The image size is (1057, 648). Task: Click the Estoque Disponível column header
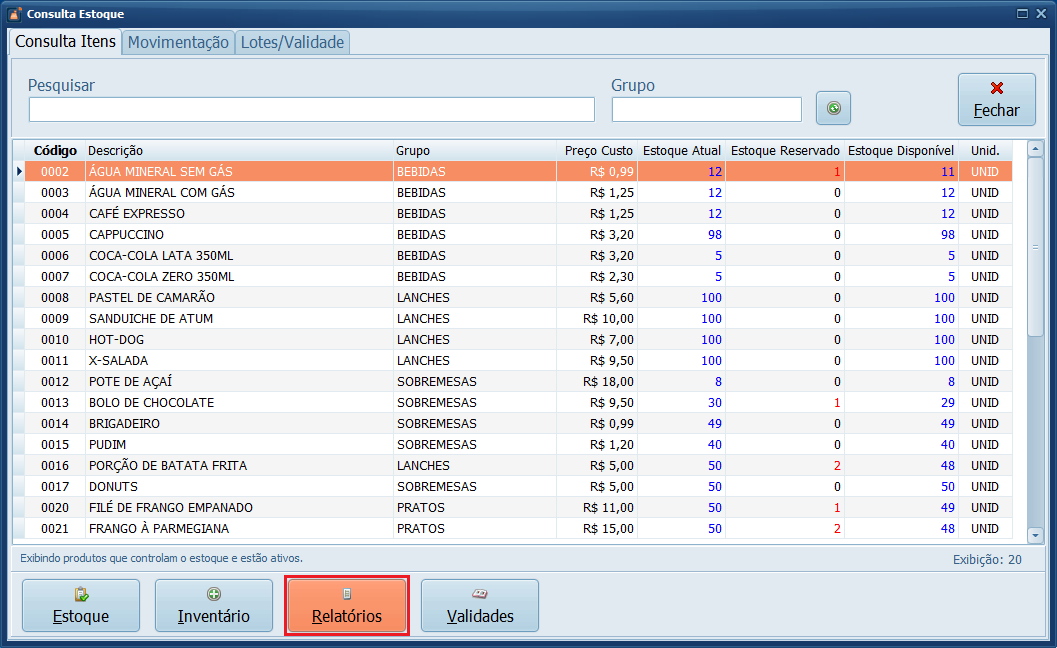pyautogui.click(x=900, y=150)
